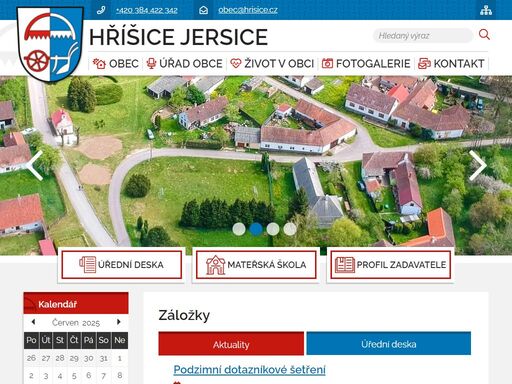This screenshot has height=384, width=512.
Task: Go to previous month in calendar
Action: 33,322
